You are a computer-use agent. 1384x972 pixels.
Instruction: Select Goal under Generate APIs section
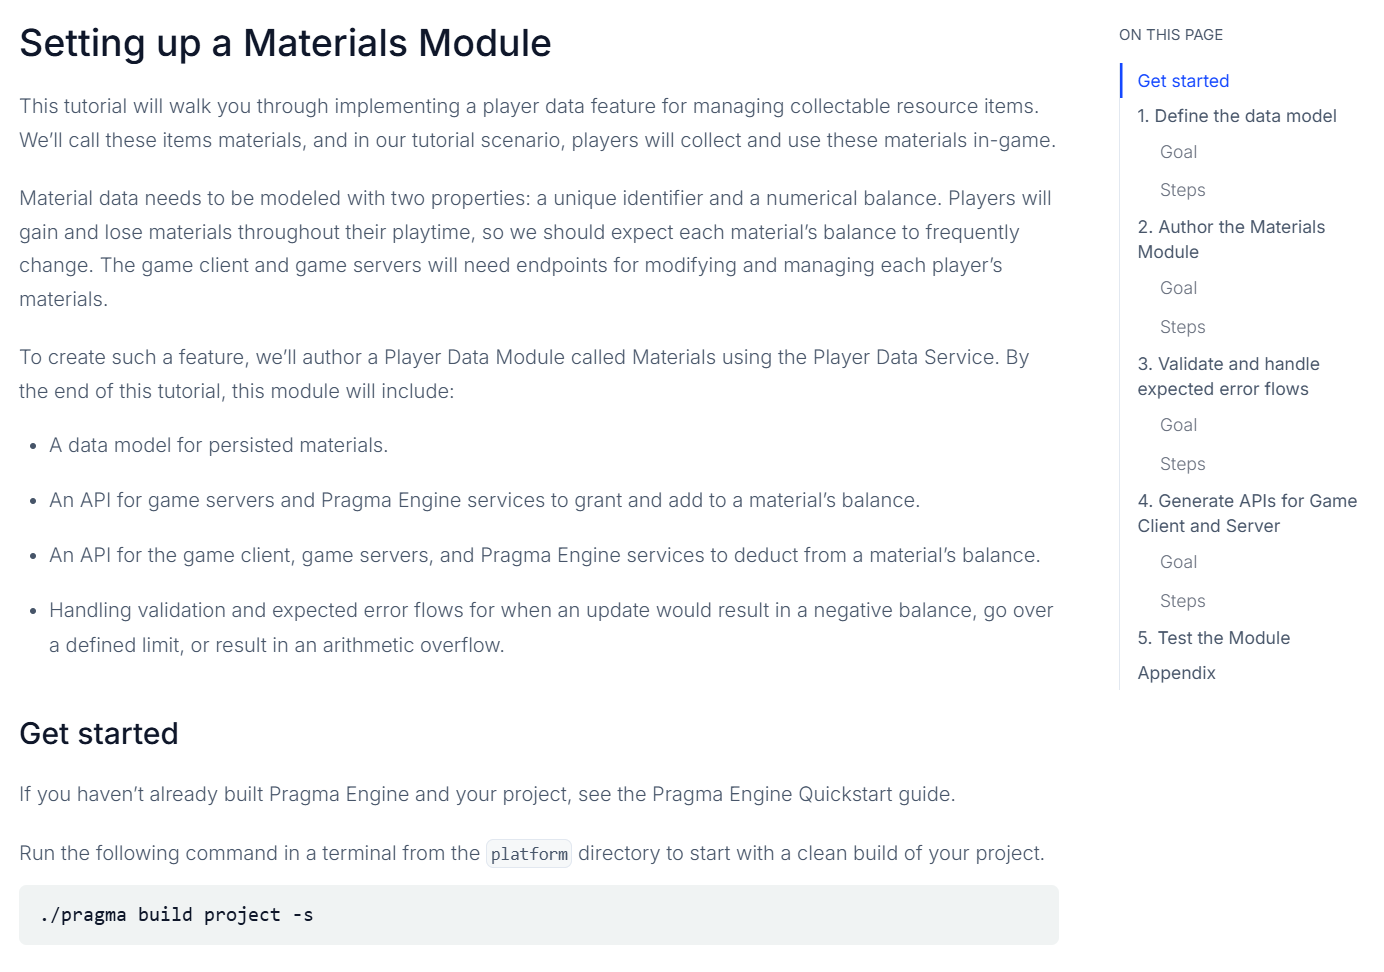(x=1178, y=562)
